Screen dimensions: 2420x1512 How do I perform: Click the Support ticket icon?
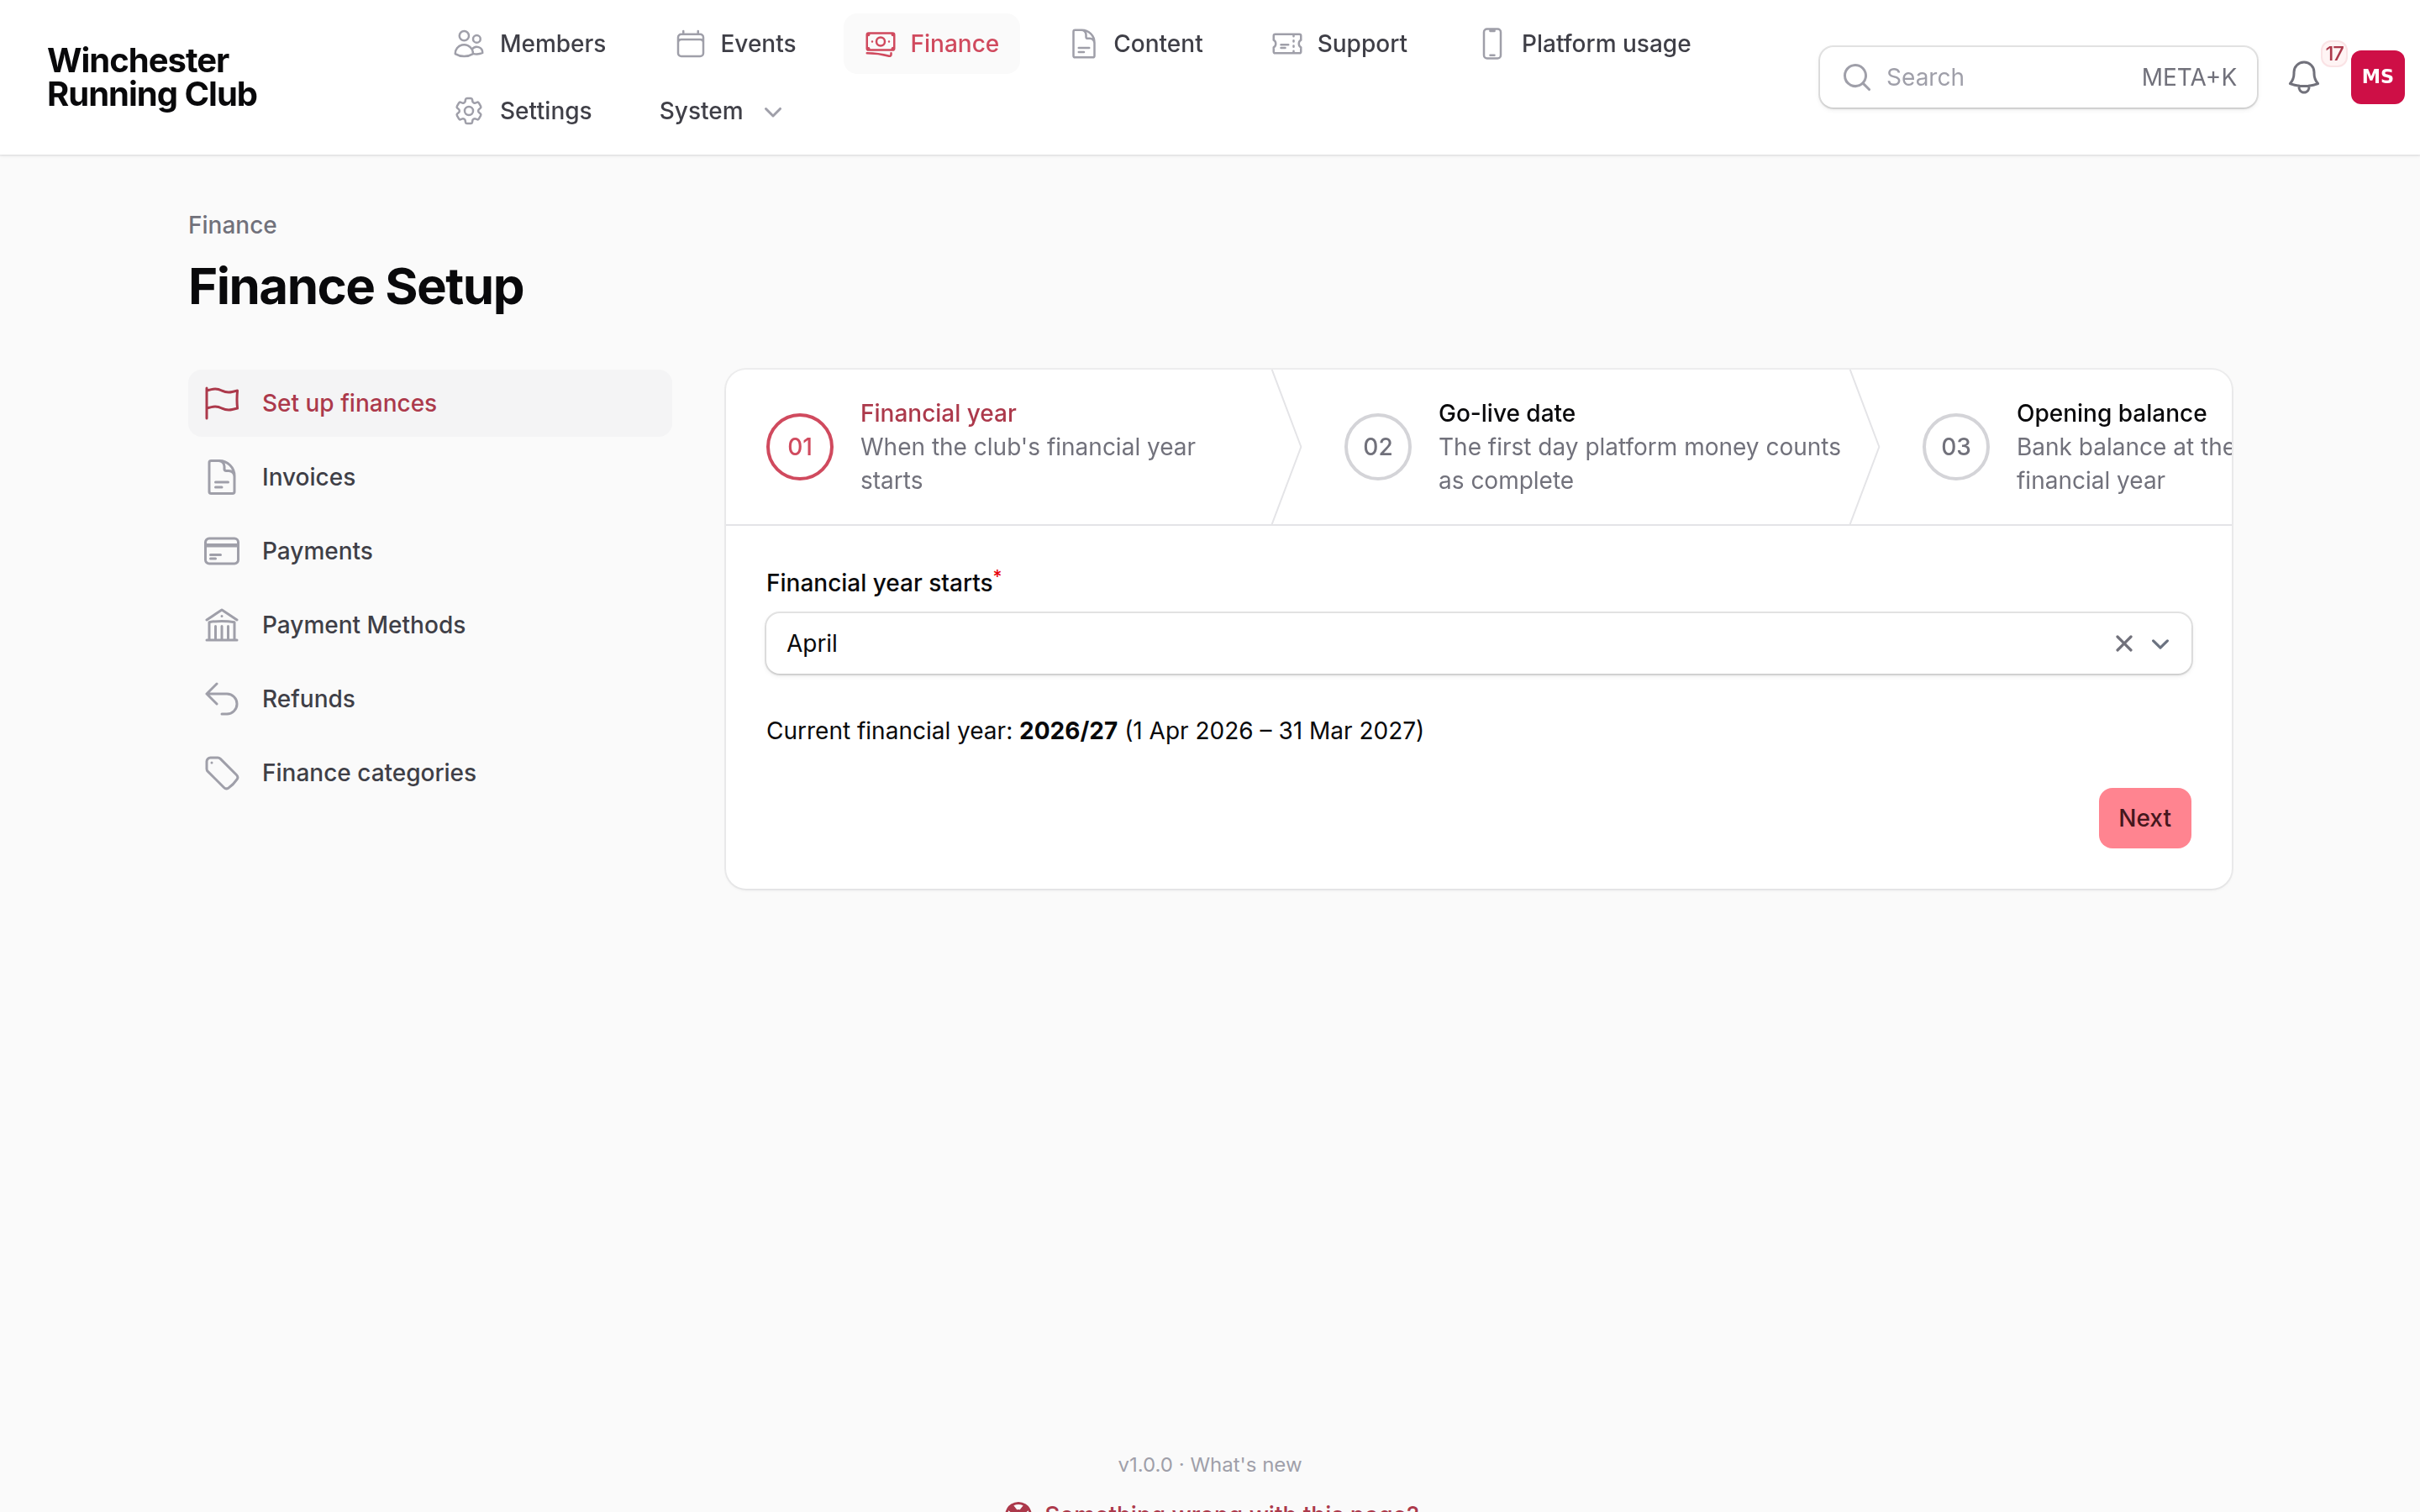point(1287,44)
